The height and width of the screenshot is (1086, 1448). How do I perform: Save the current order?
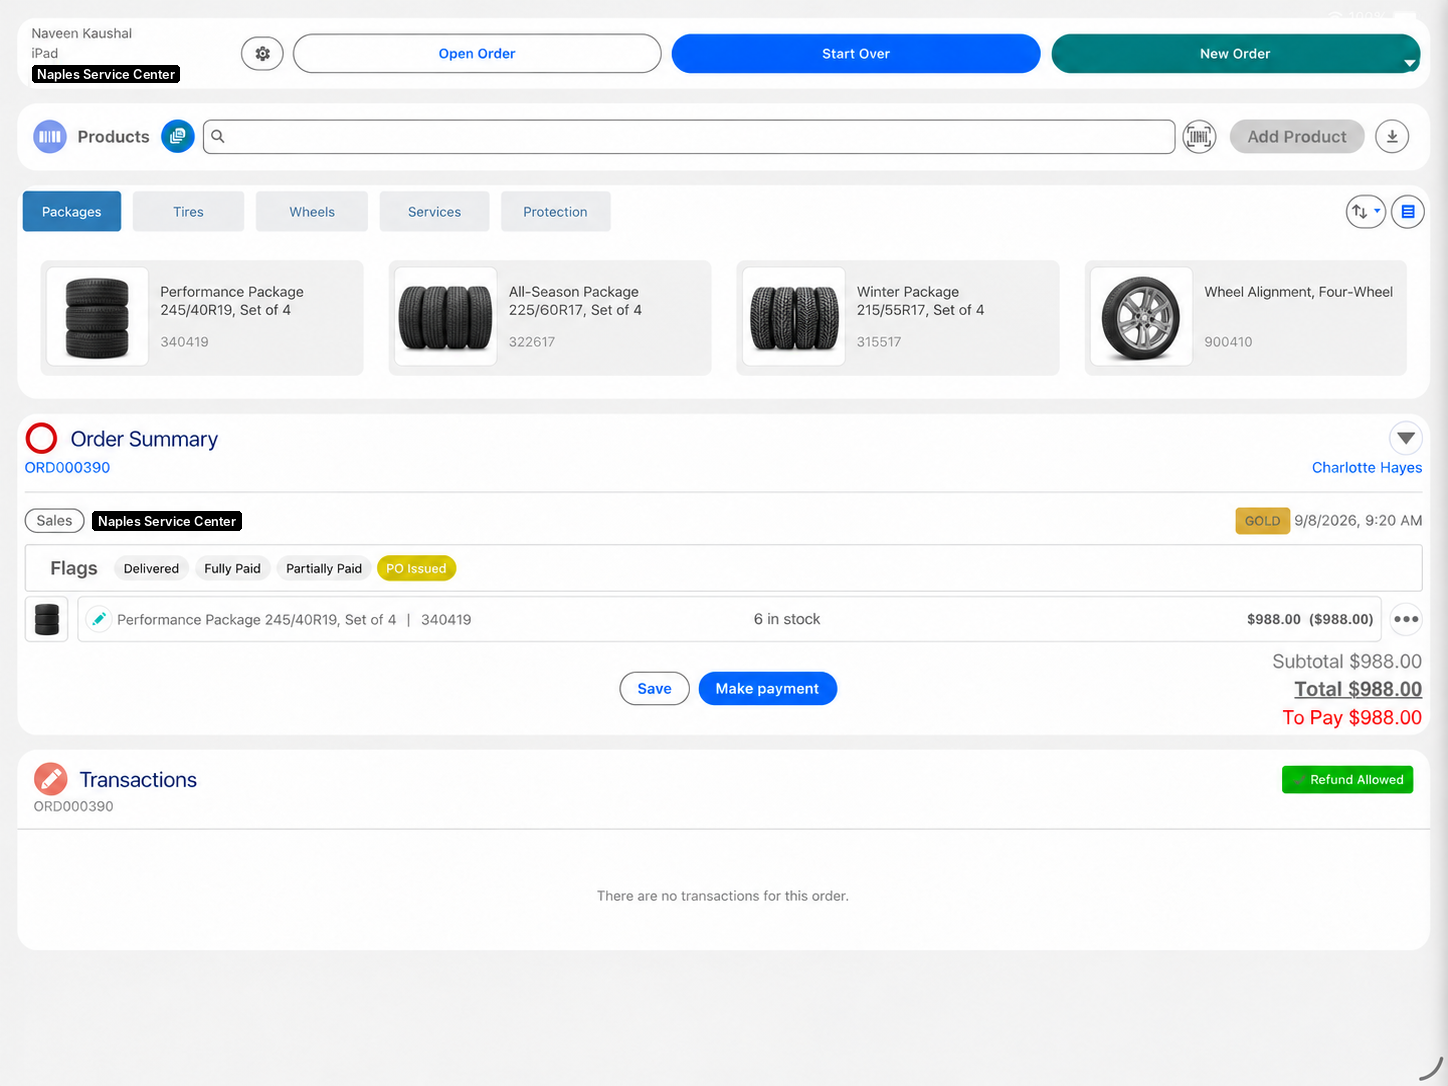654,688
